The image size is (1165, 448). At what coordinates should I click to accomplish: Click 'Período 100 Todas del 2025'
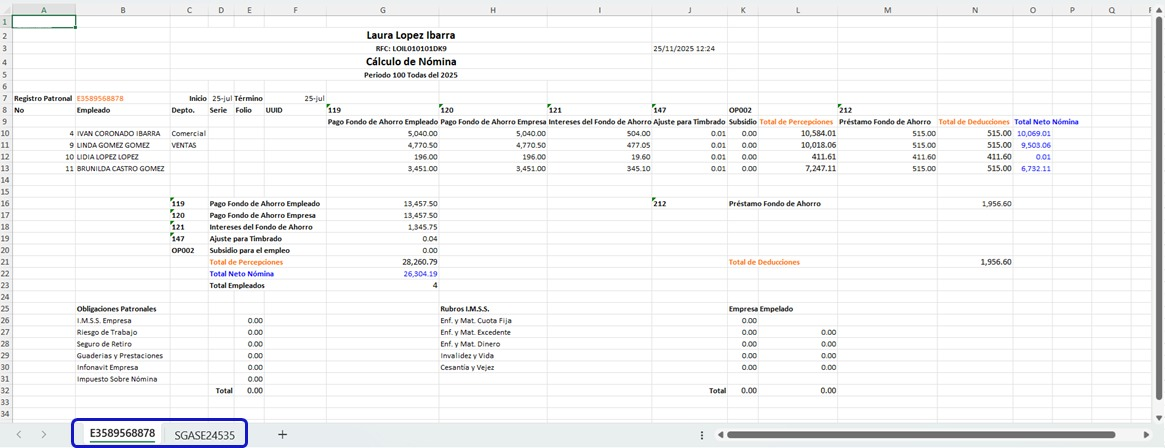point(411,75)
